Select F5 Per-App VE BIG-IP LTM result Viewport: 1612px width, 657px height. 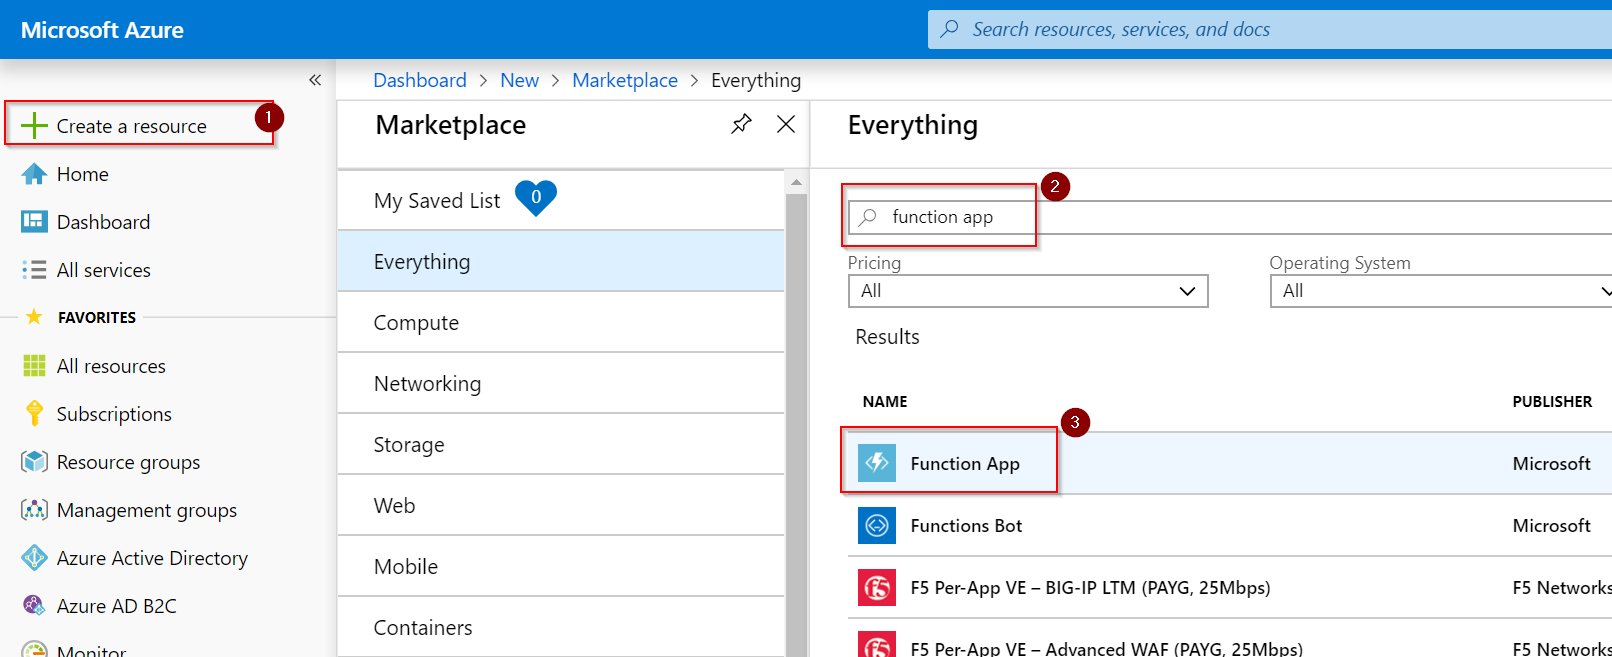(1090, 587)
